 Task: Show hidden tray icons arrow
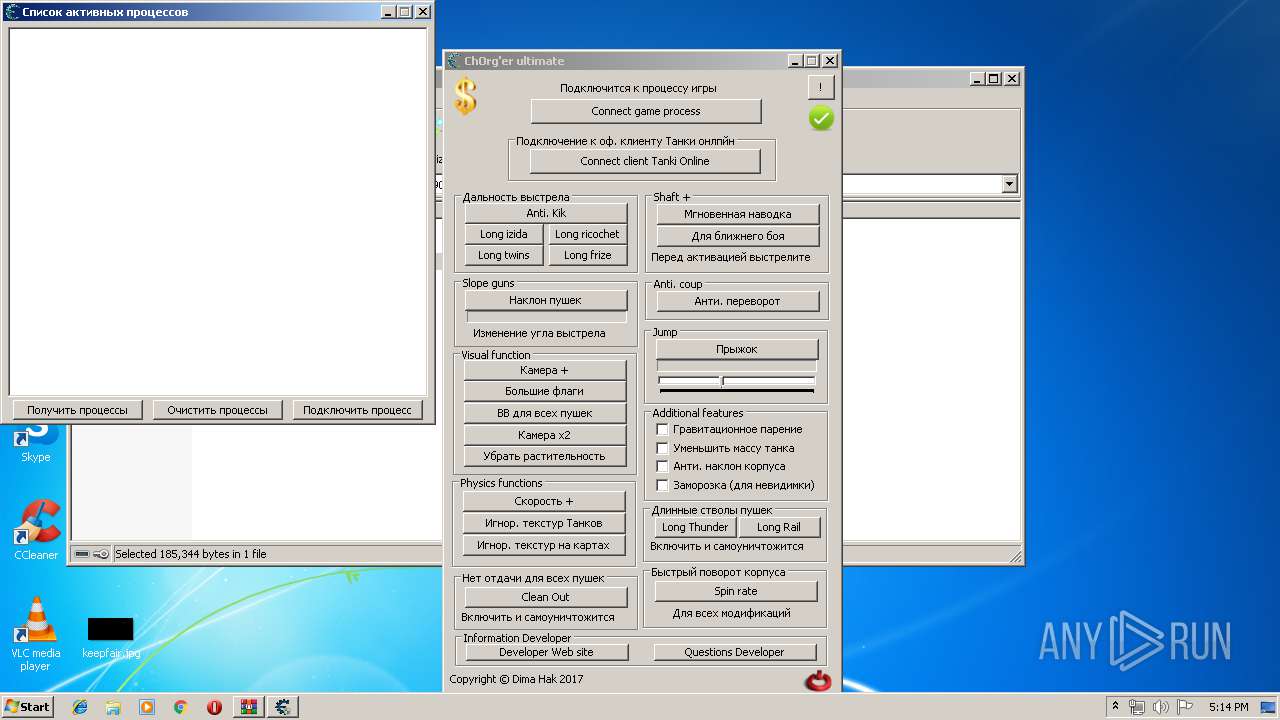(x=1115, y=707)
